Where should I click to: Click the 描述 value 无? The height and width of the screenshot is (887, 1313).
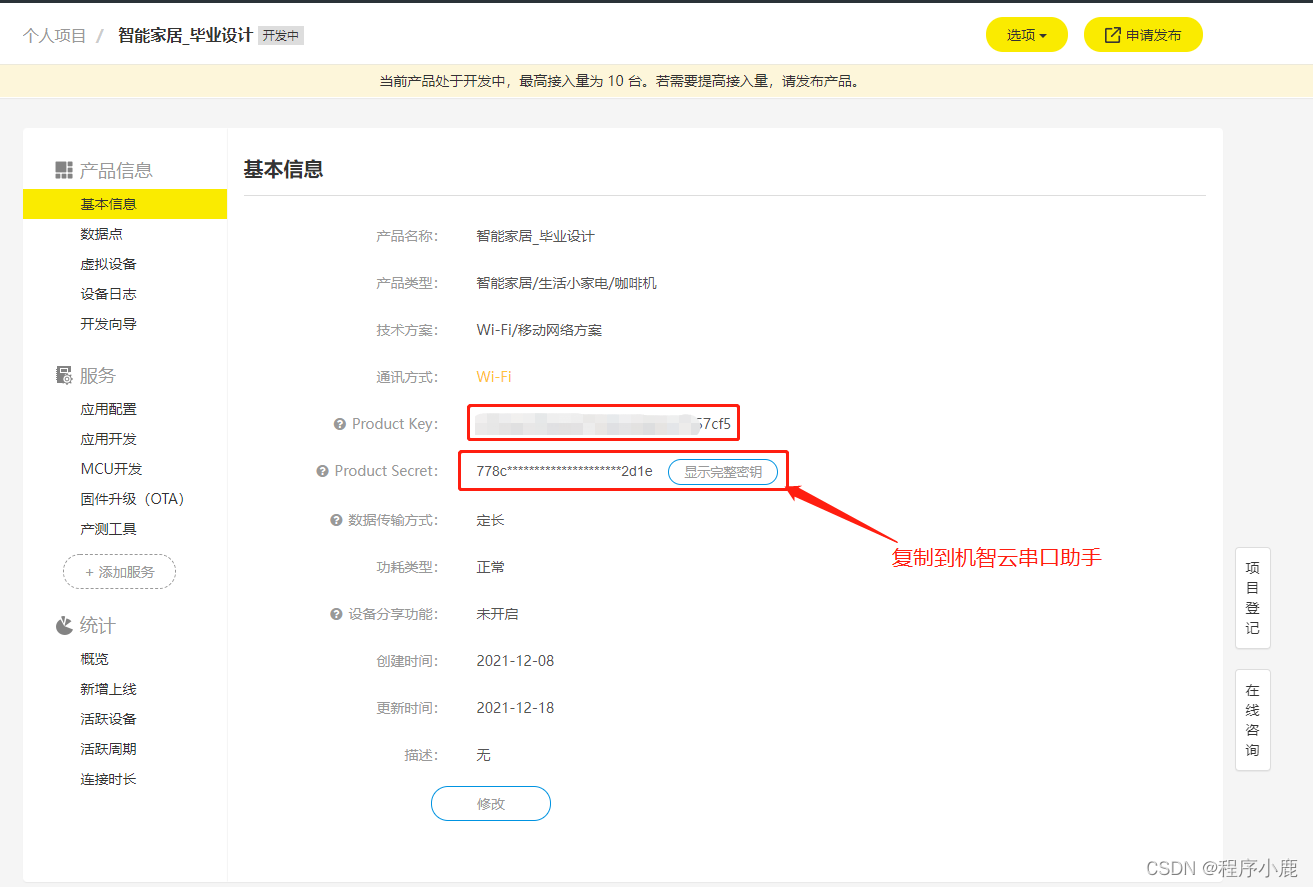483,755
